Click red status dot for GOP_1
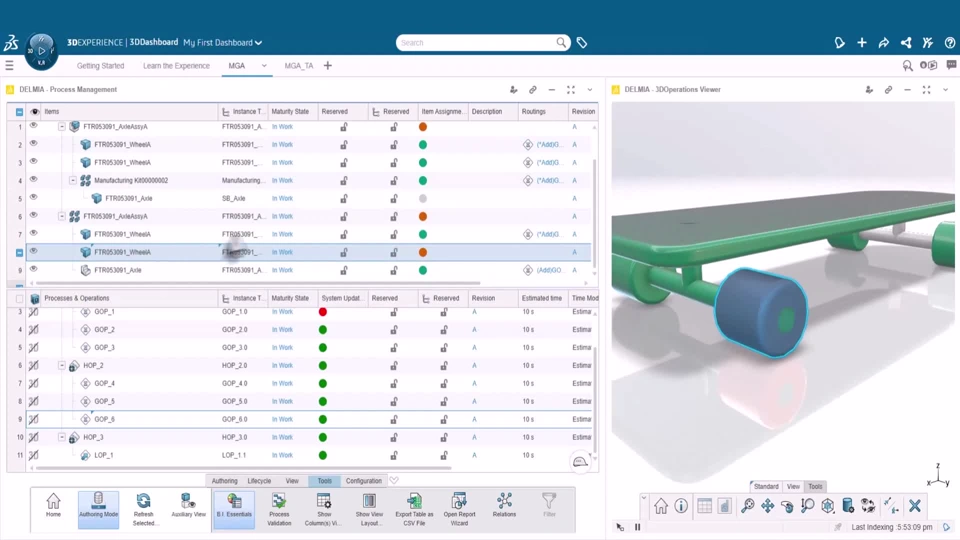 [x=323, y=312]
